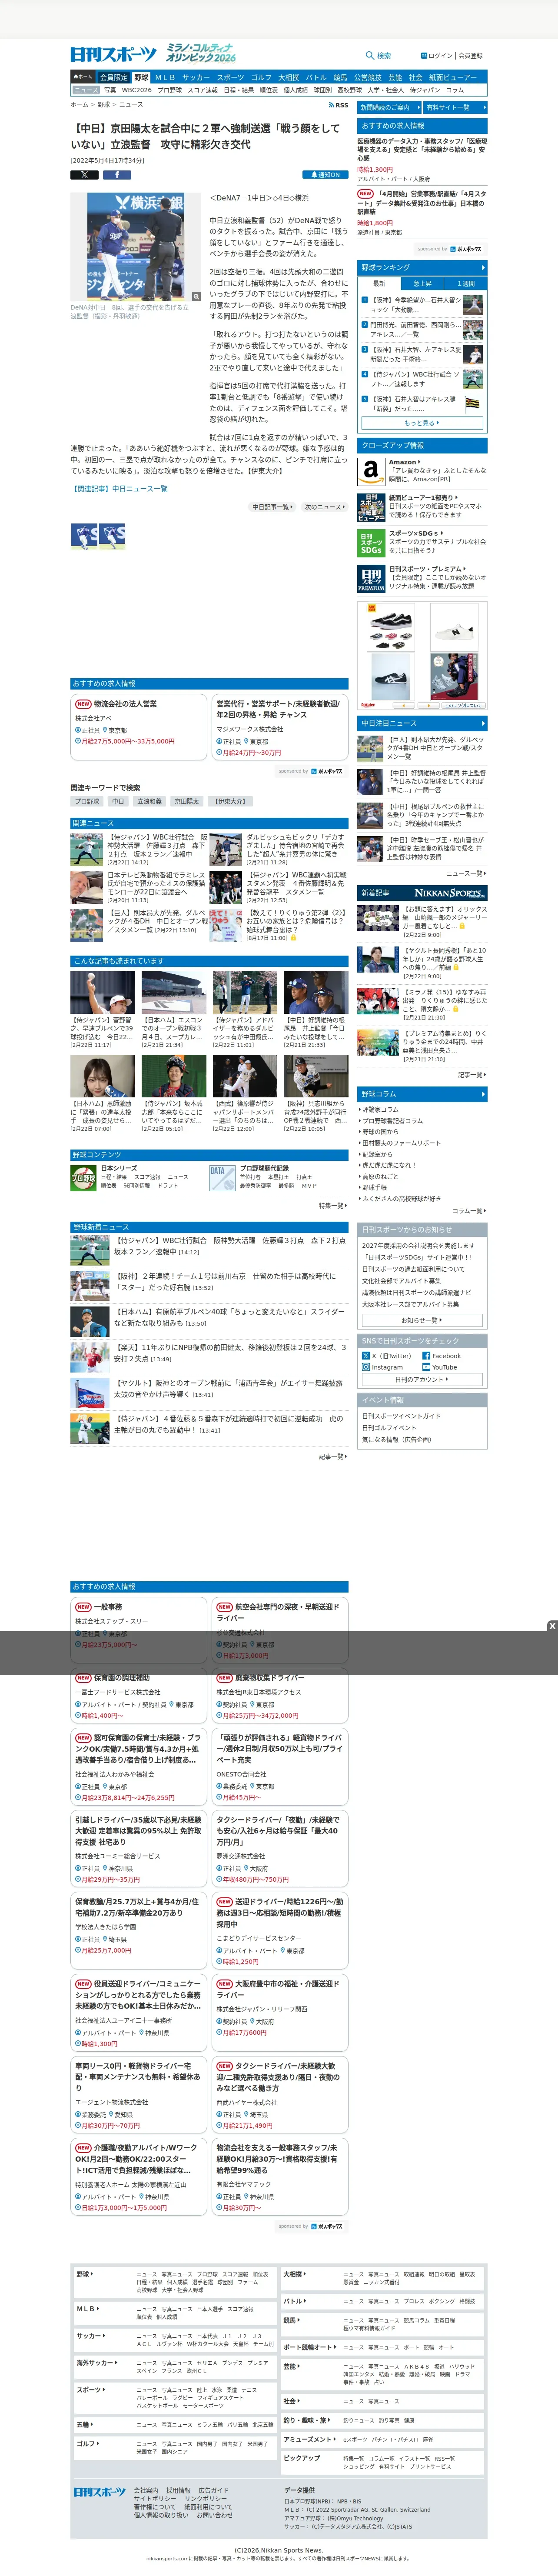Viewport: 558px width, 2576px height.
Task: Open 高校野球 in the sub navigation
Action: [x=349, y=90]
